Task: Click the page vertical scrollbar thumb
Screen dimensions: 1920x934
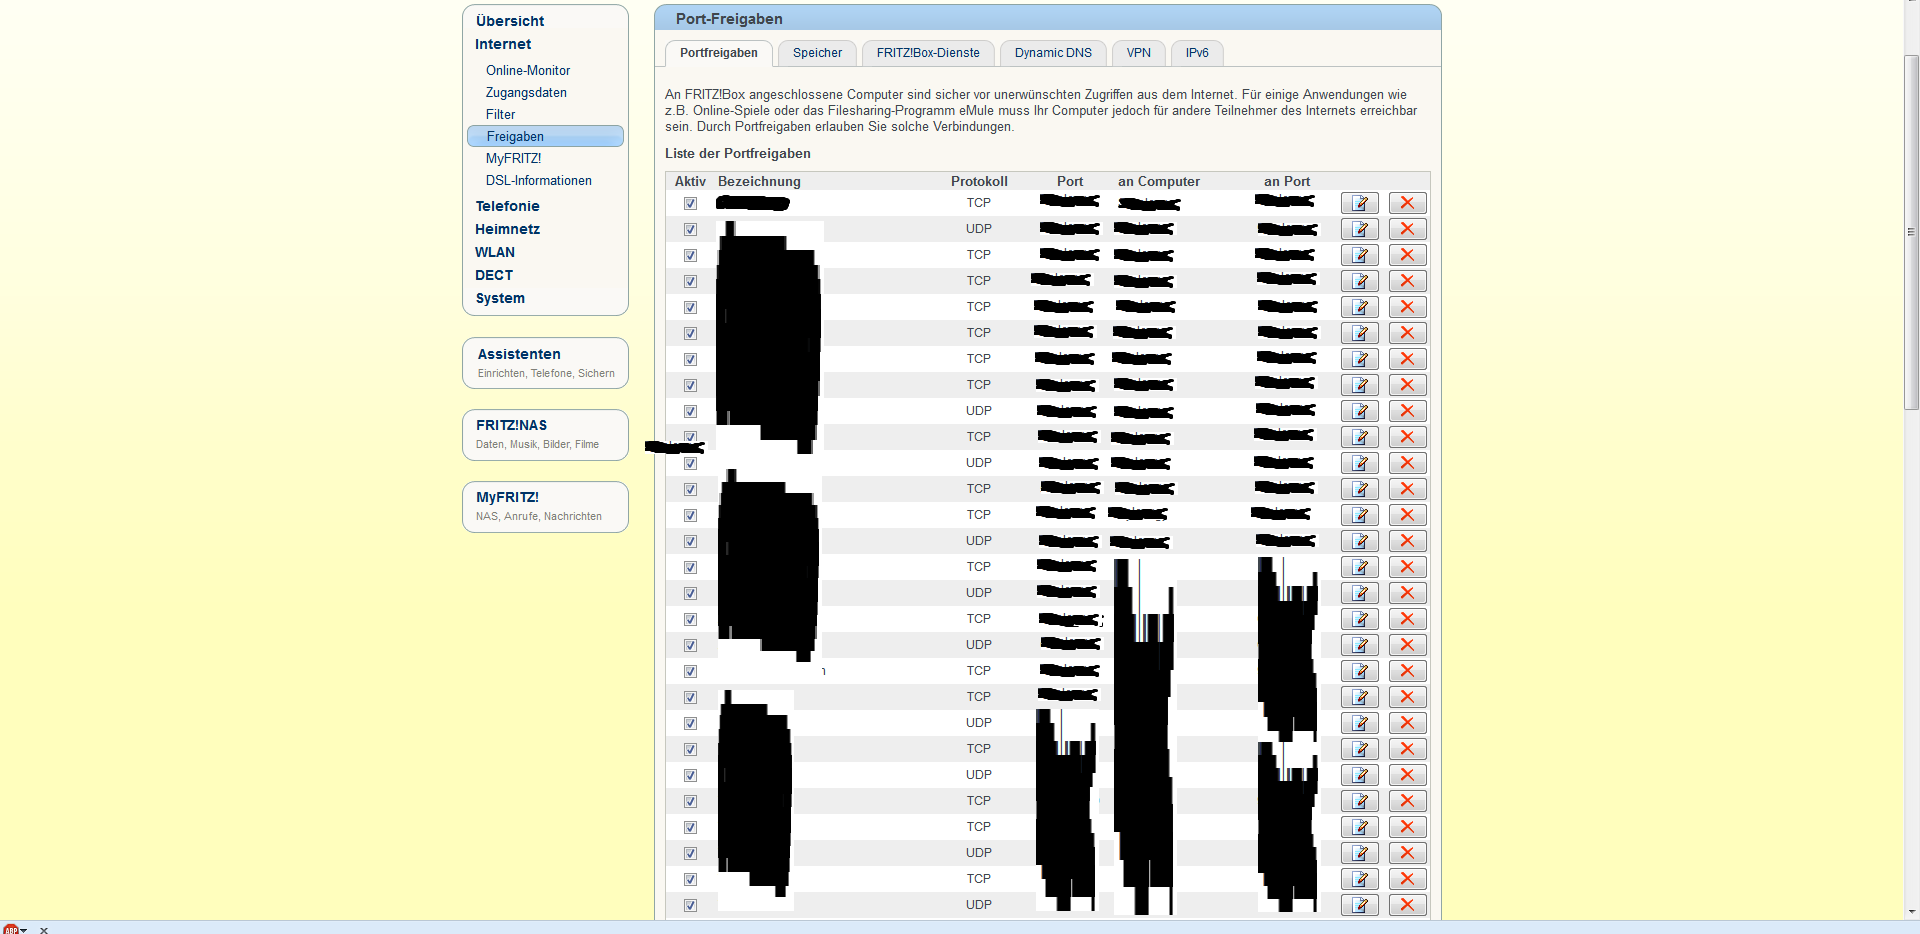Action: point(1911,232)
